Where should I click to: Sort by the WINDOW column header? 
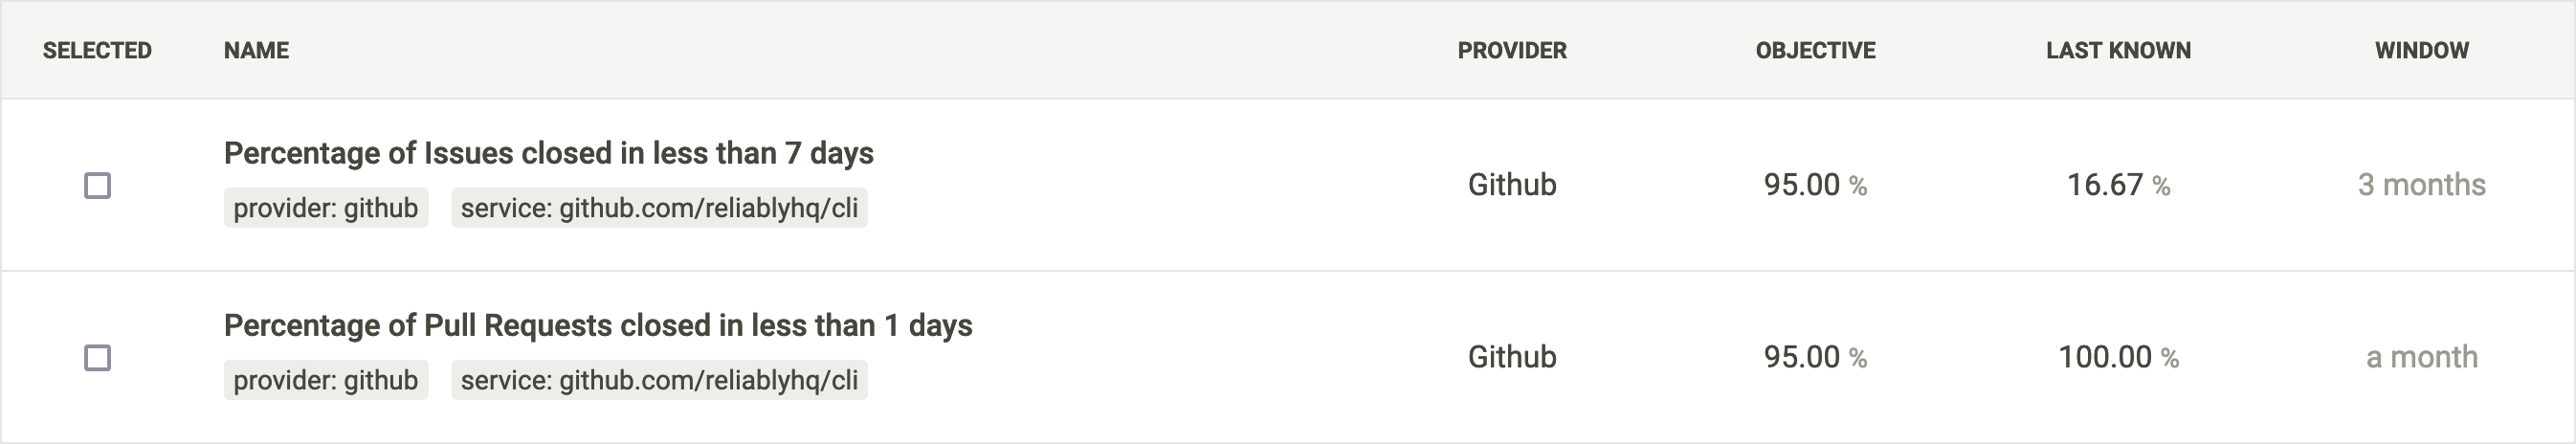click(2422, 50)
